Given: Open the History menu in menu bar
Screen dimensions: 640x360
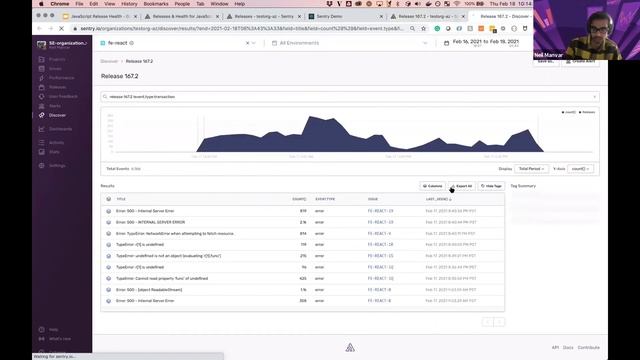Looking at the screenshot, I should click(x=129, y=4).
